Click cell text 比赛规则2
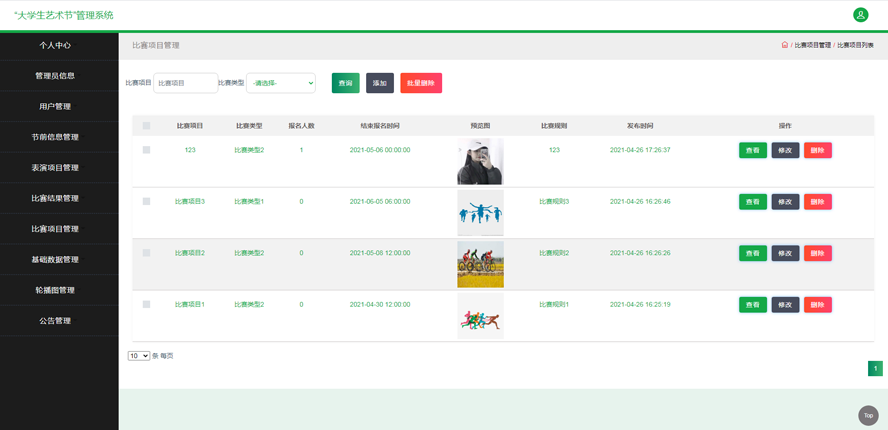 (x=554, y=253)
